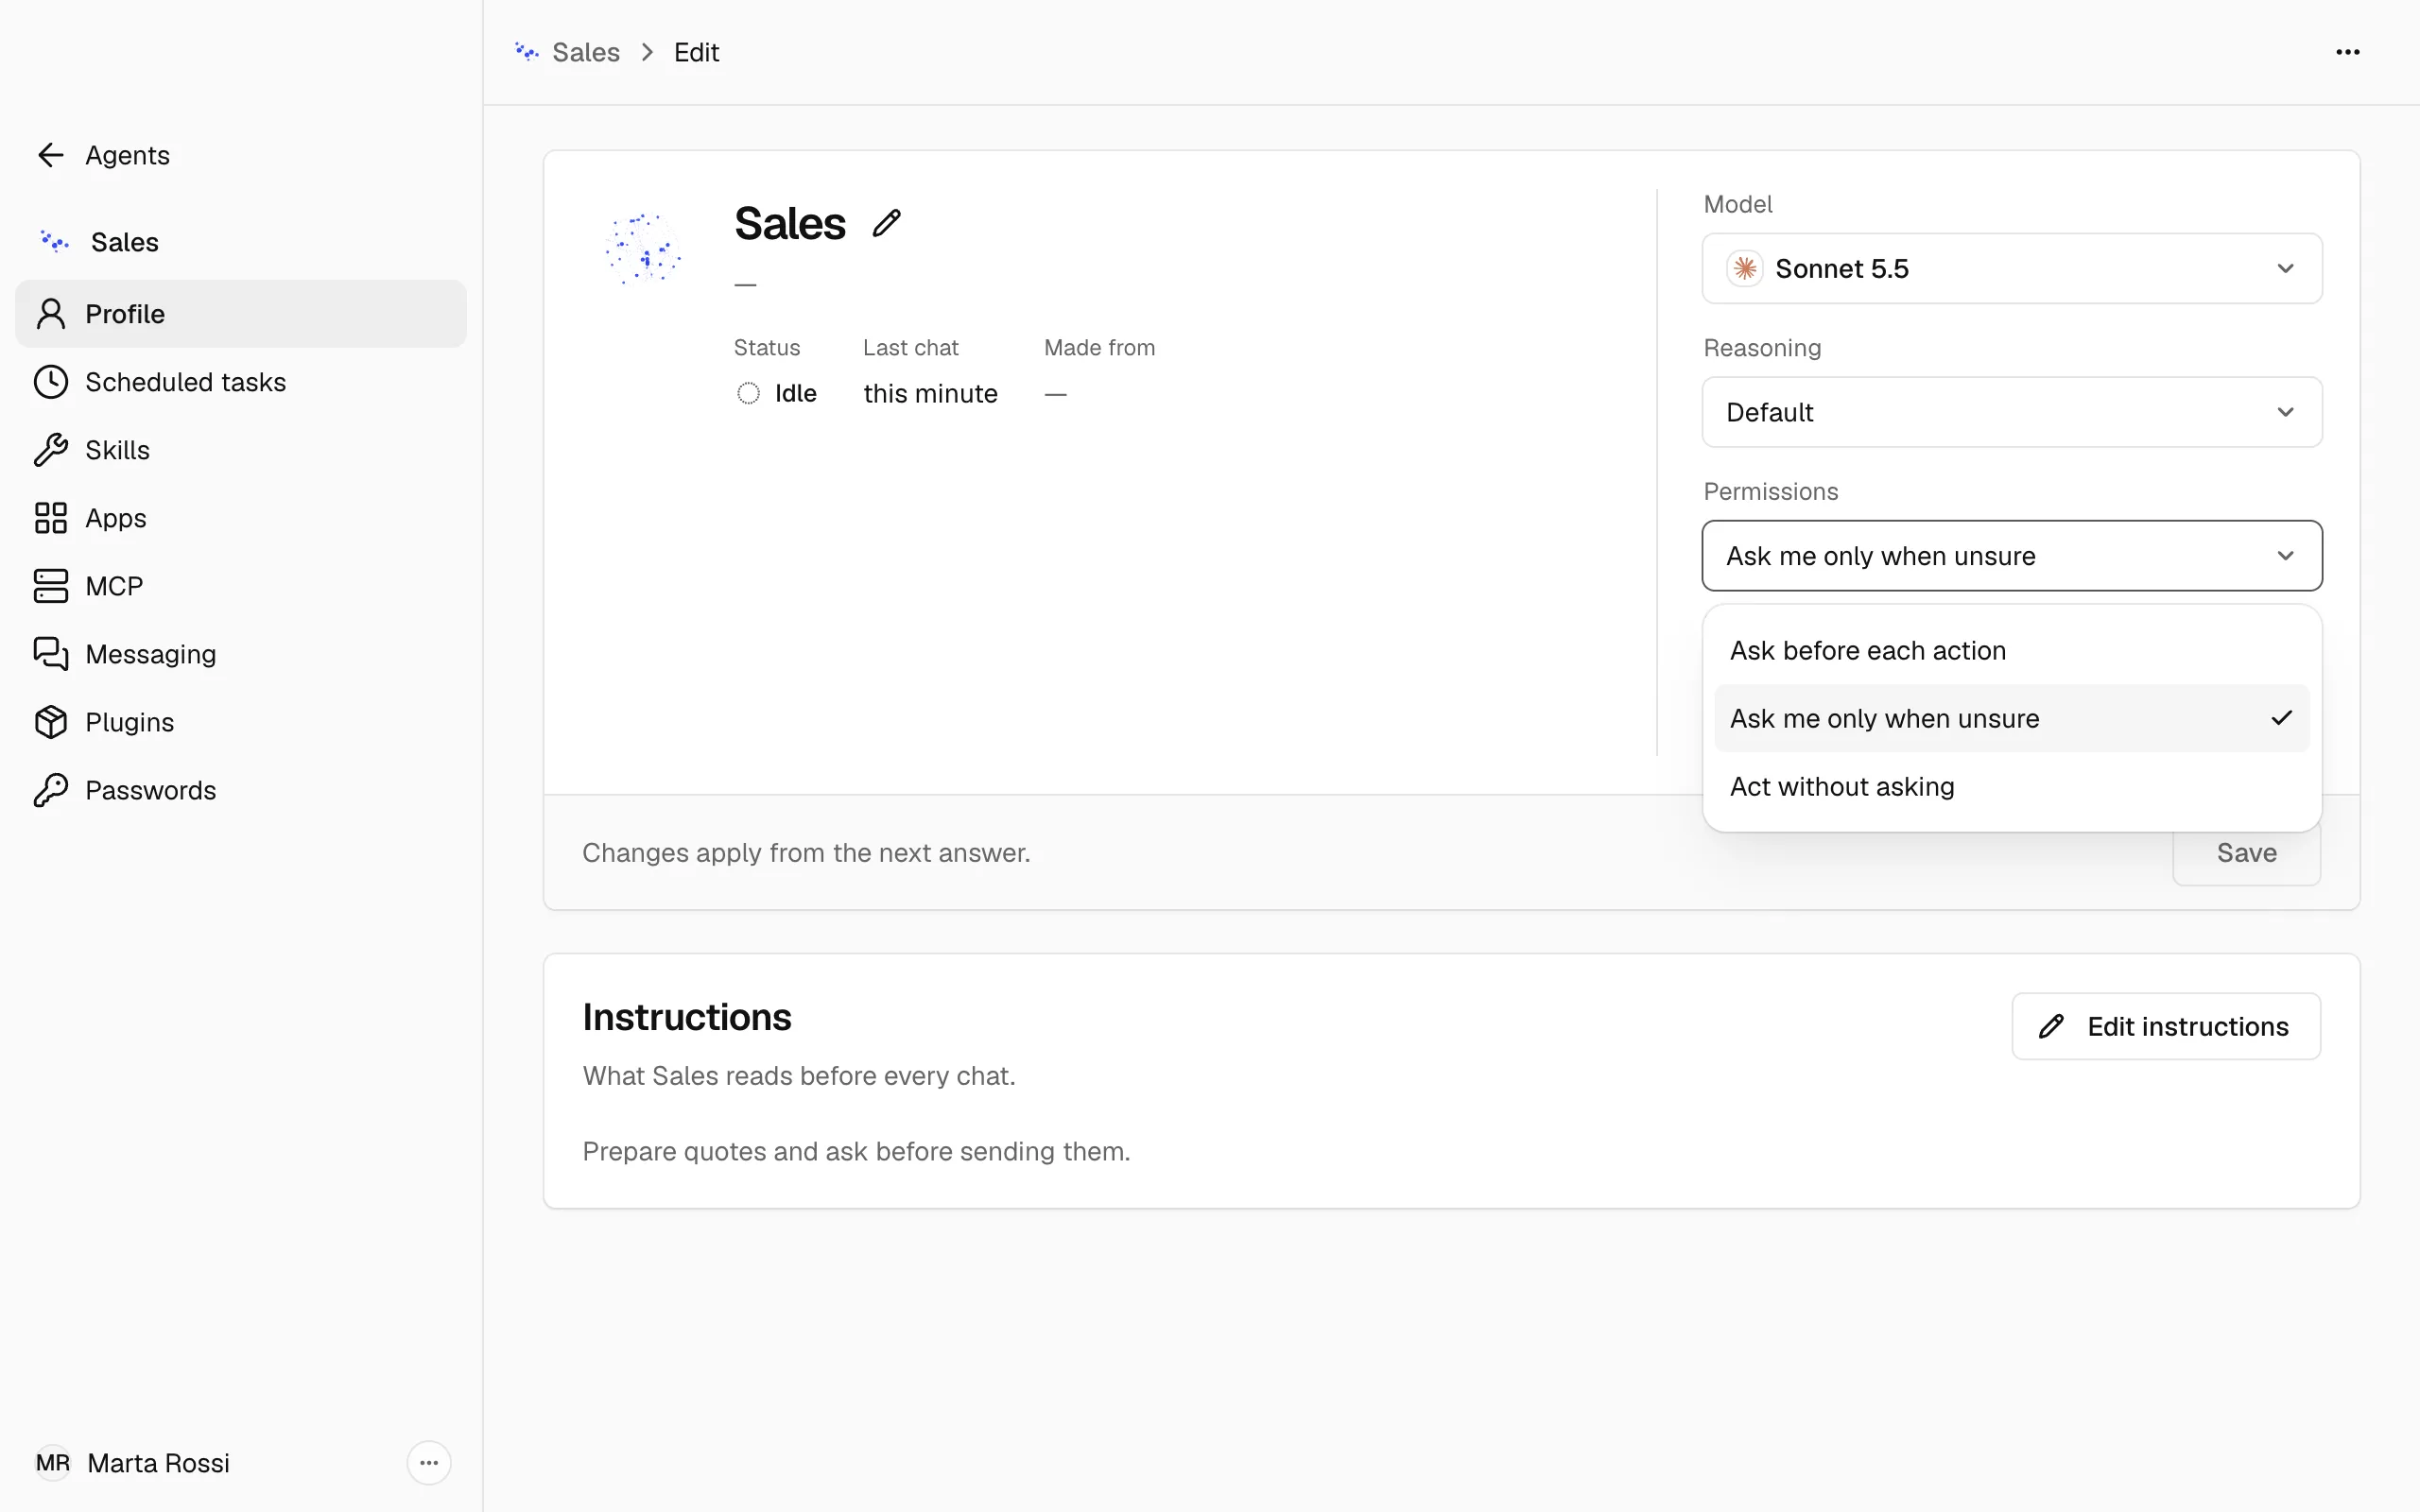Click the Edit breadcrumb text
2420x1512 pixels.
696,52
